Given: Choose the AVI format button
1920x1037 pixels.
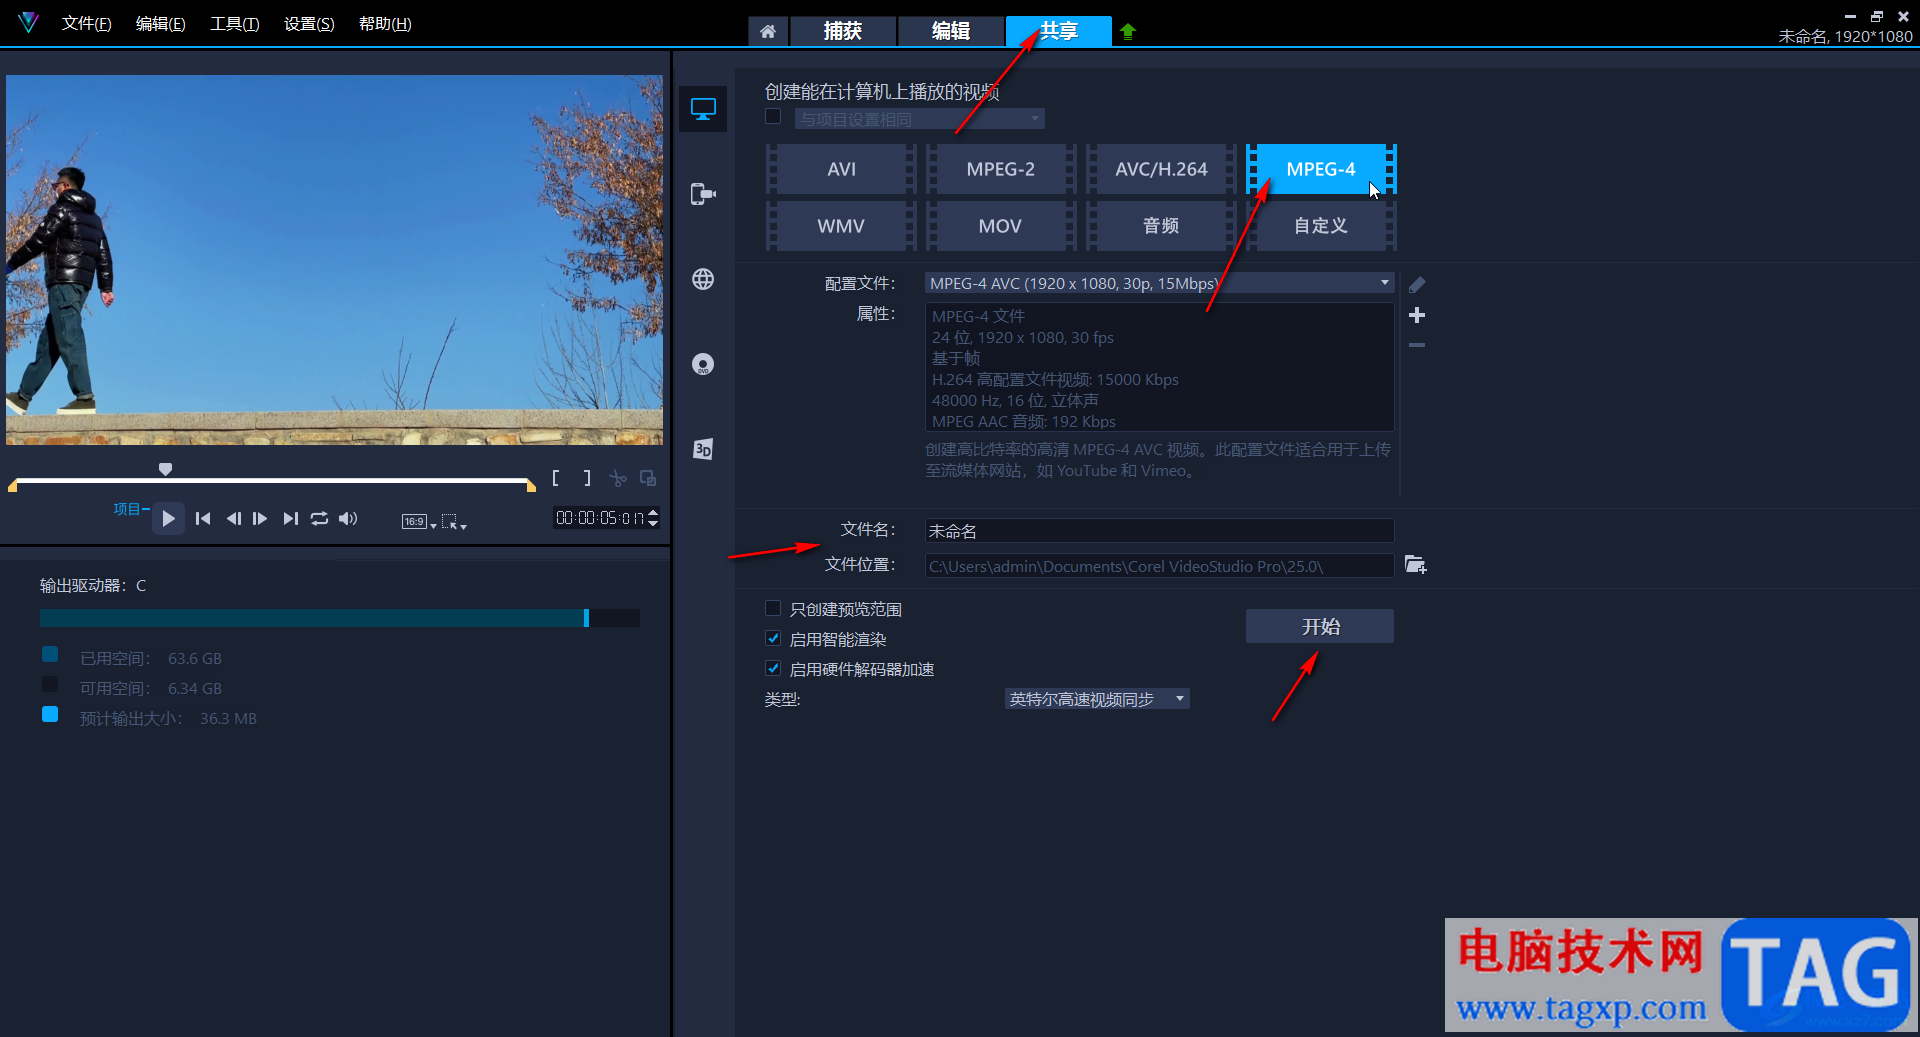Looking at the screenshot, I should pos(841,169).
